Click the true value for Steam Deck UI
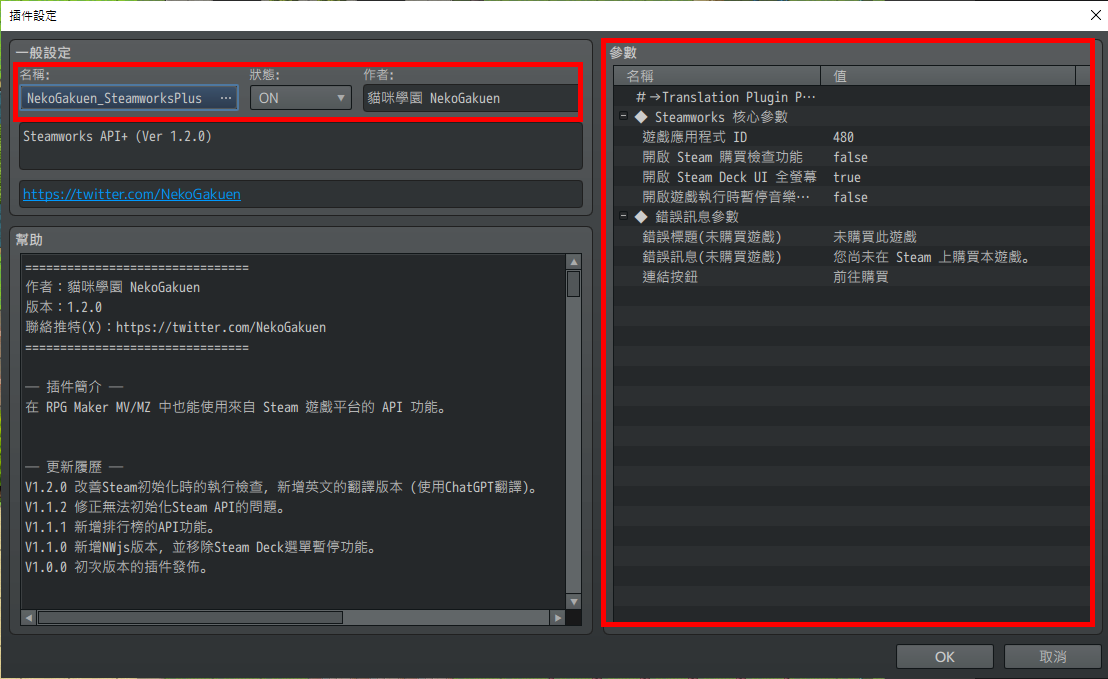Screen dimensions: 1108x679 coord(847,177)
